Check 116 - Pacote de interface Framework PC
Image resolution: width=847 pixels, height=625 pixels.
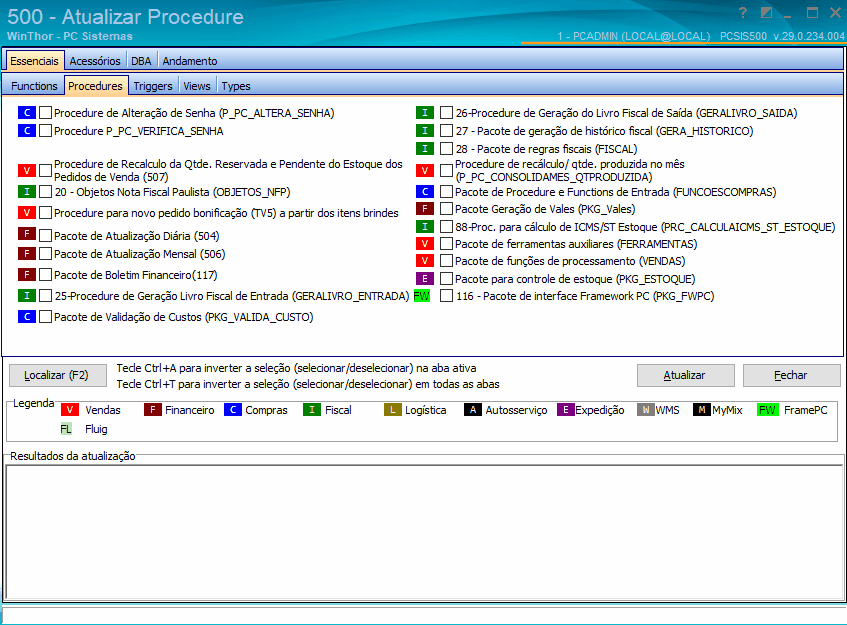[x=446, y=296]
